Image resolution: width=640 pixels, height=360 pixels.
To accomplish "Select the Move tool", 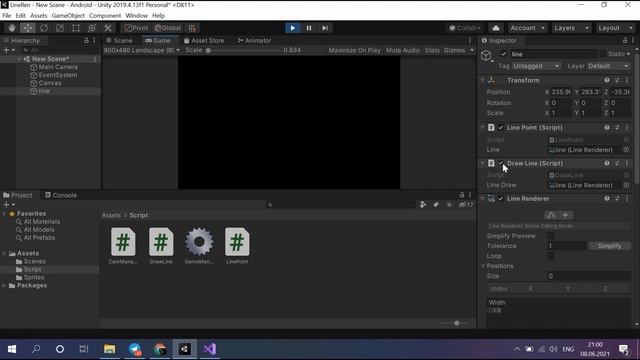I will [x=28, y=28].
